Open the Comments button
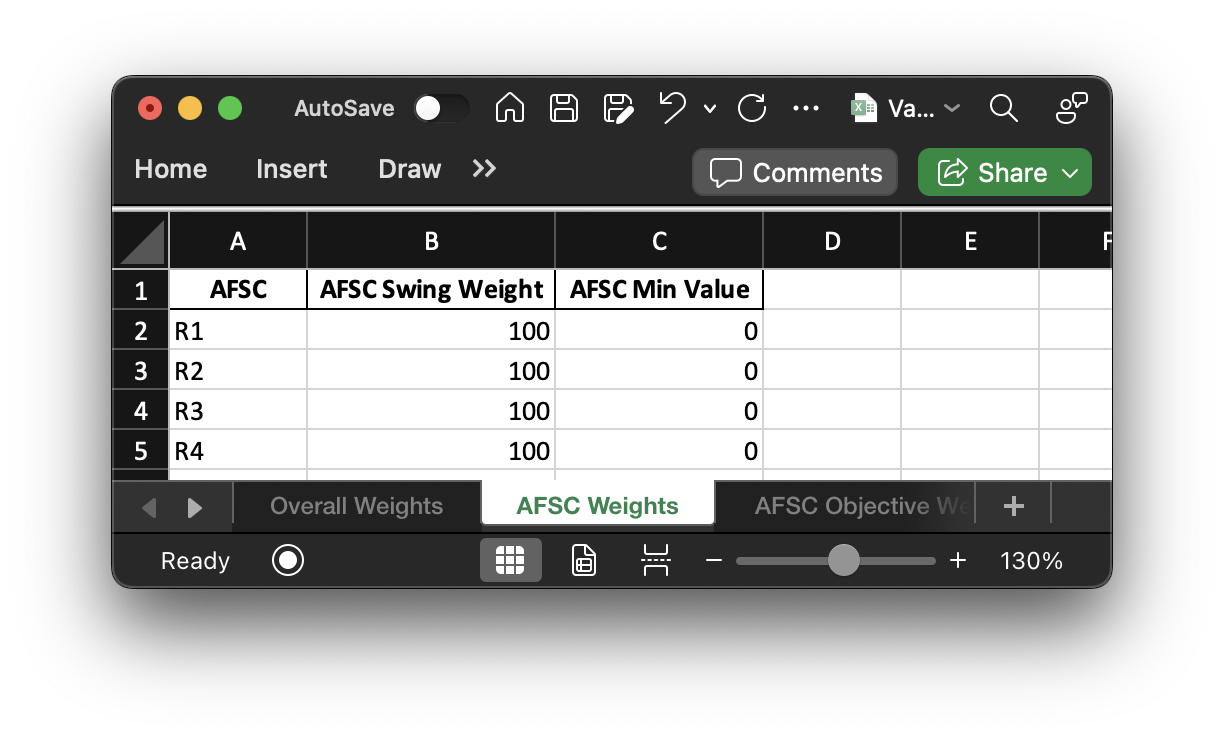Screen dimensions: 1224x736 (796, 172)
